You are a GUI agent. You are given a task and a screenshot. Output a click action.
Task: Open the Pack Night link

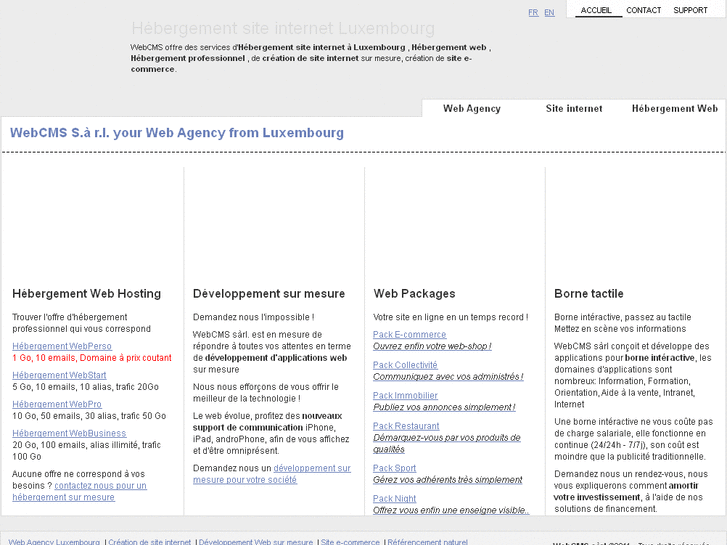point(395,498)
